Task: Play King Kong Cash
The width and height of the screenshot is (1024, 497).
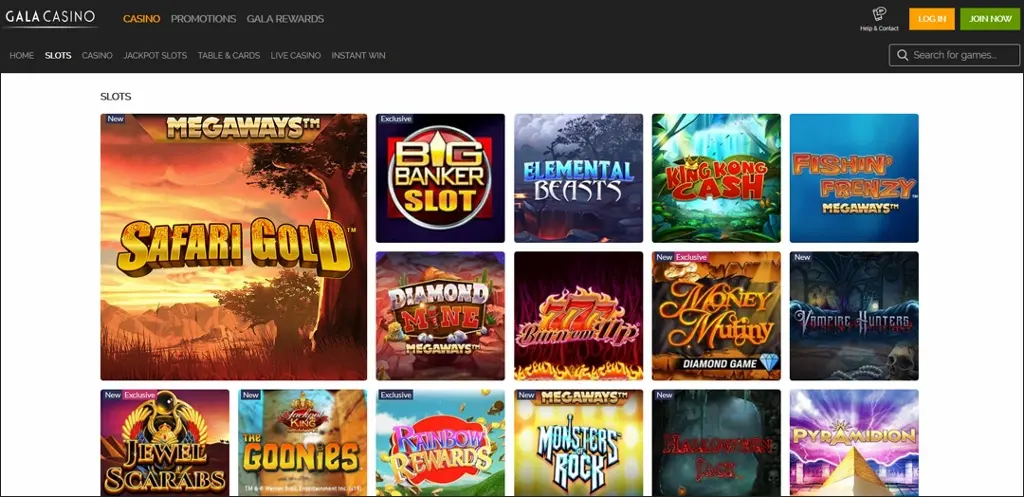Action: click(x=716, y=178)
